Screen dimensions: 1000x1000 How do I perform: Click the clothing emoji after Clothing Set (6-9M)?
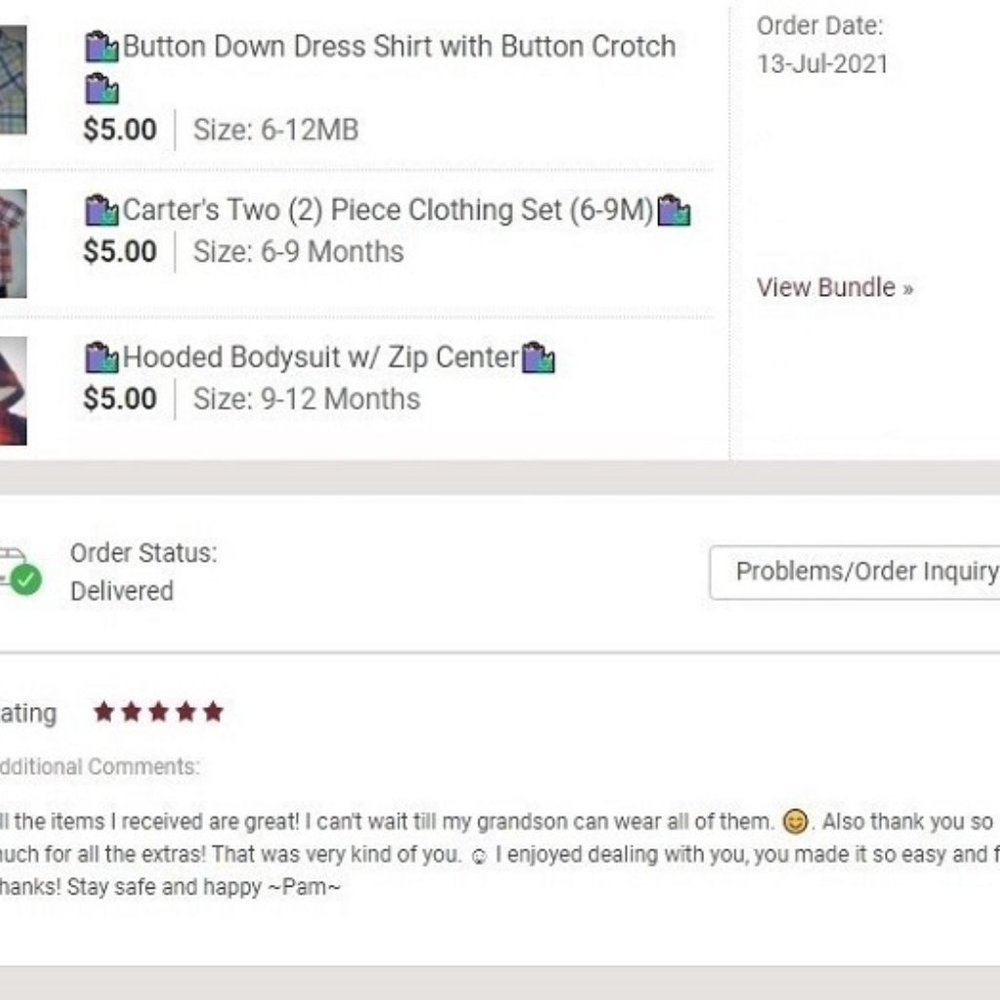coord(674,211)
